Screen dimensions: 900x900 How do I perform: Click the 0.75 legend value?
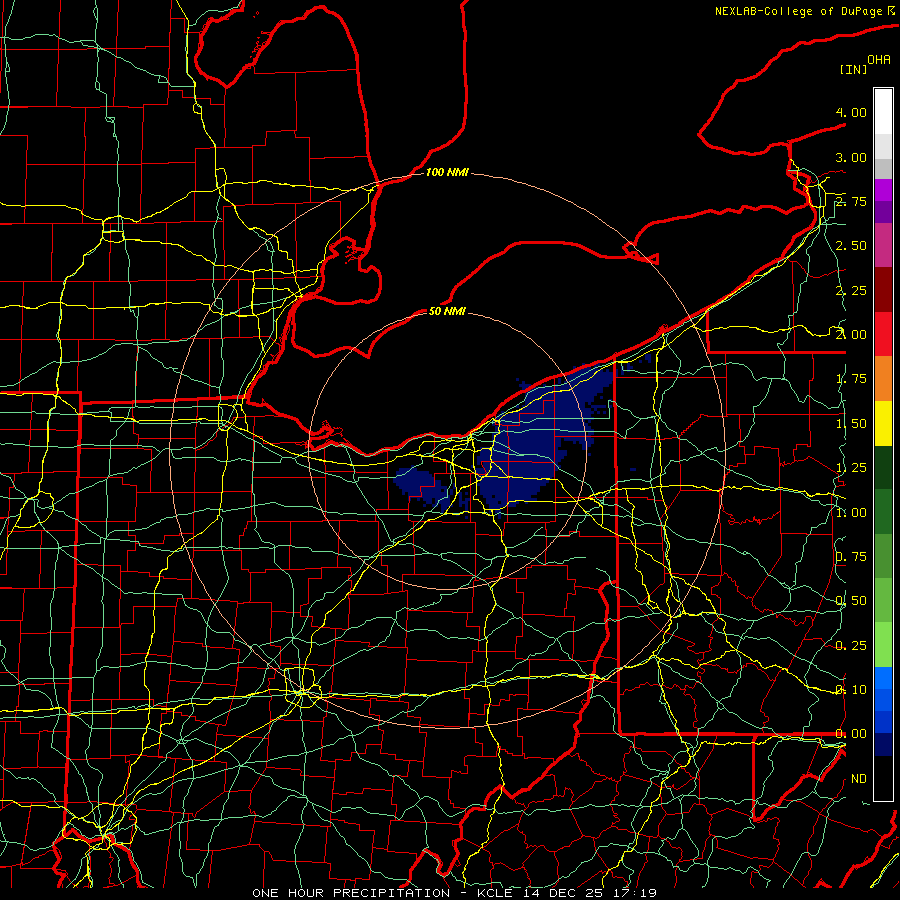[x=851, y=557]
